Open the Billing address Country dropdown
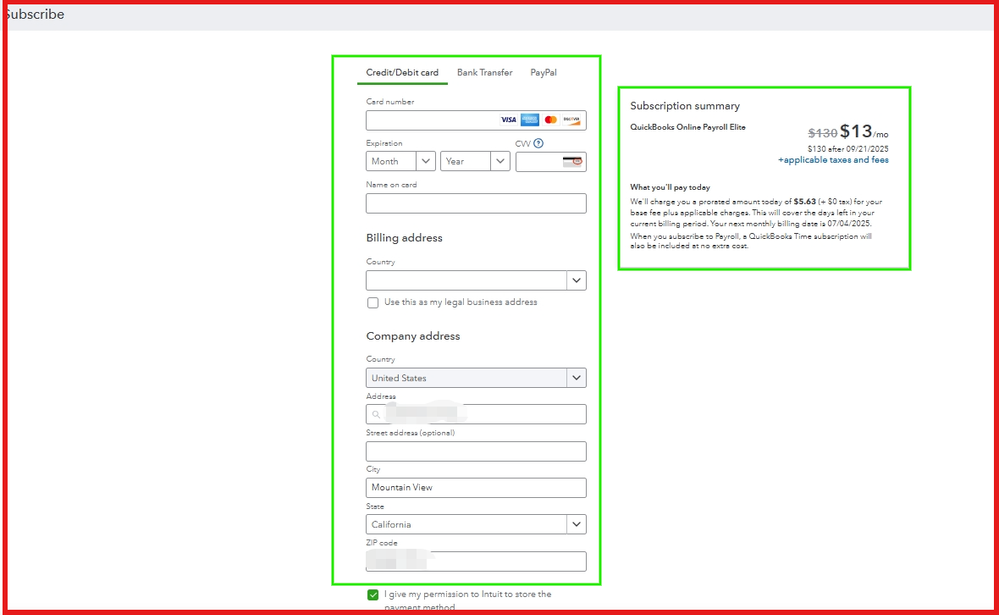The height and width of the screenshot is (615, 999). pos(476,280)
